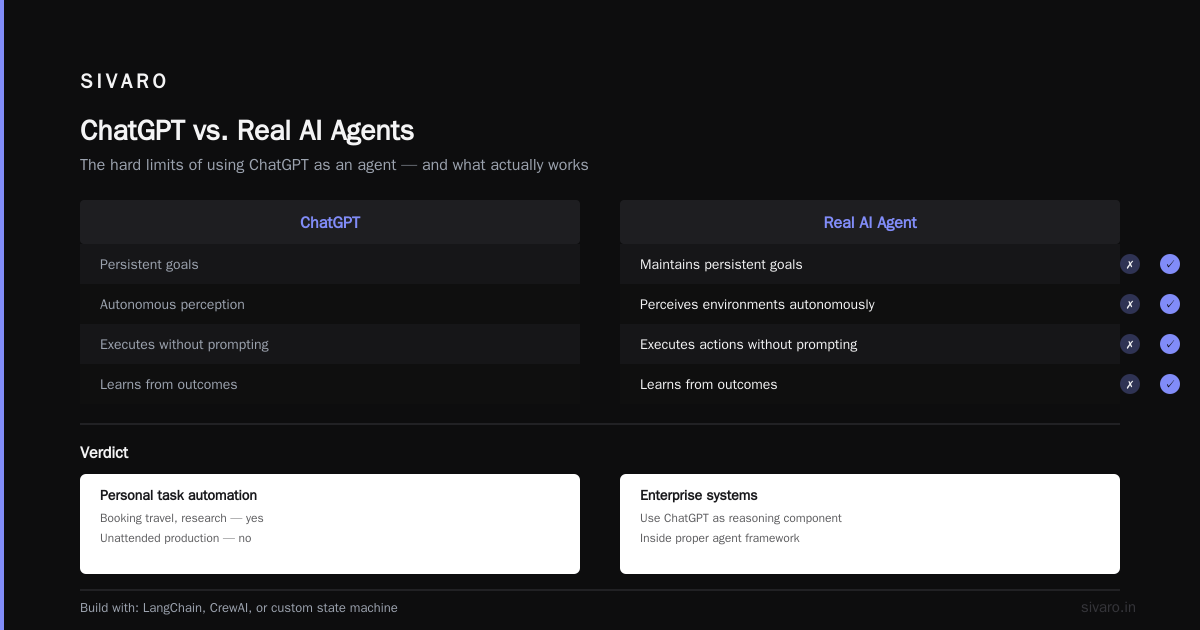Click the Build with LangChain, CrewAI footer text
1200x630 pixels.
coord(239,607)
